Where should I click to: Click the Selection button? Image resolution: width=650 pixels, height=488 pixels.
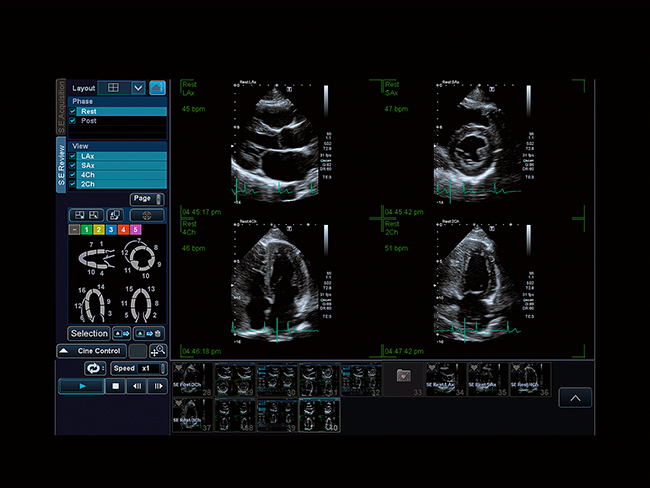[x=89, y=333]
